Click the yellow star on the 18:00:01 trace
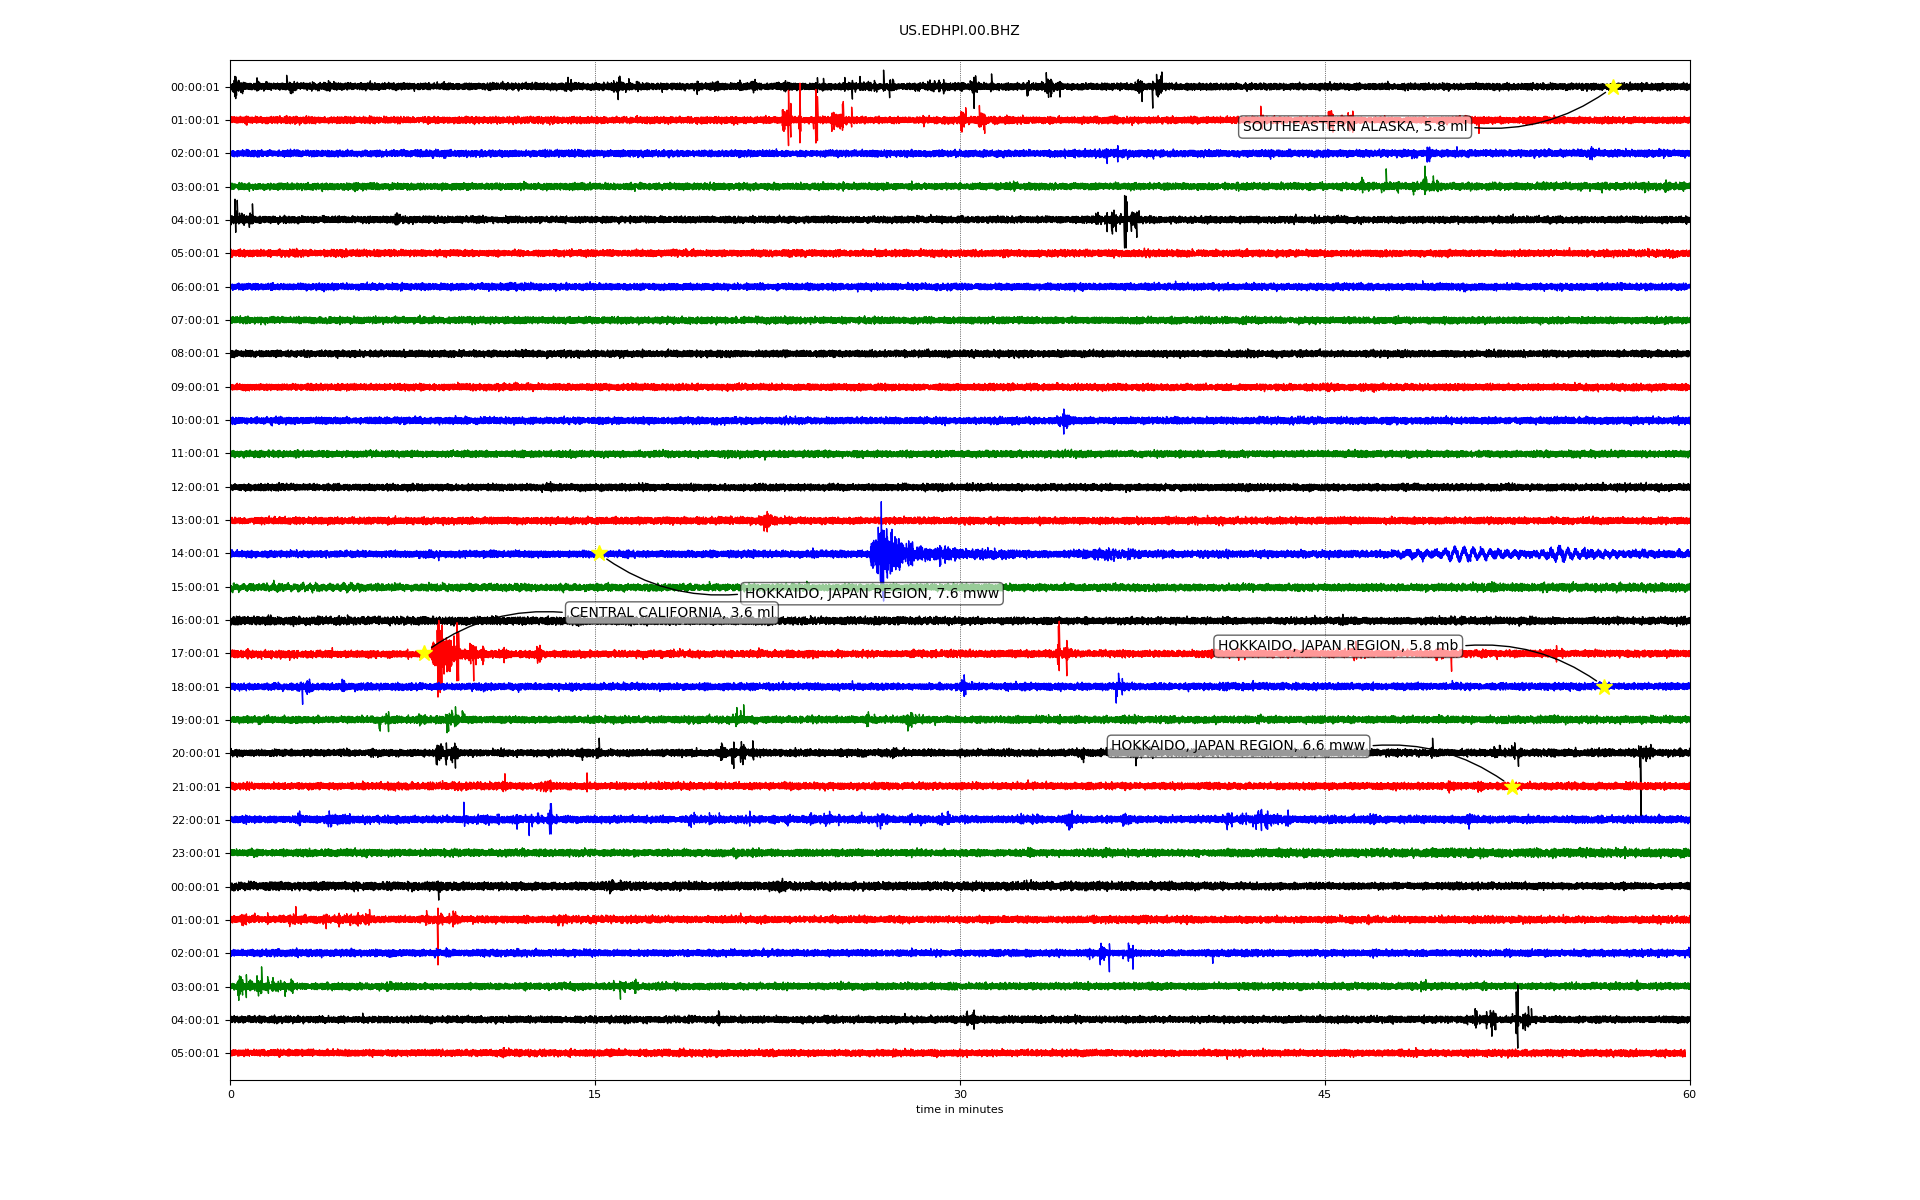1920x1200 pixels. pos(1604,687)
